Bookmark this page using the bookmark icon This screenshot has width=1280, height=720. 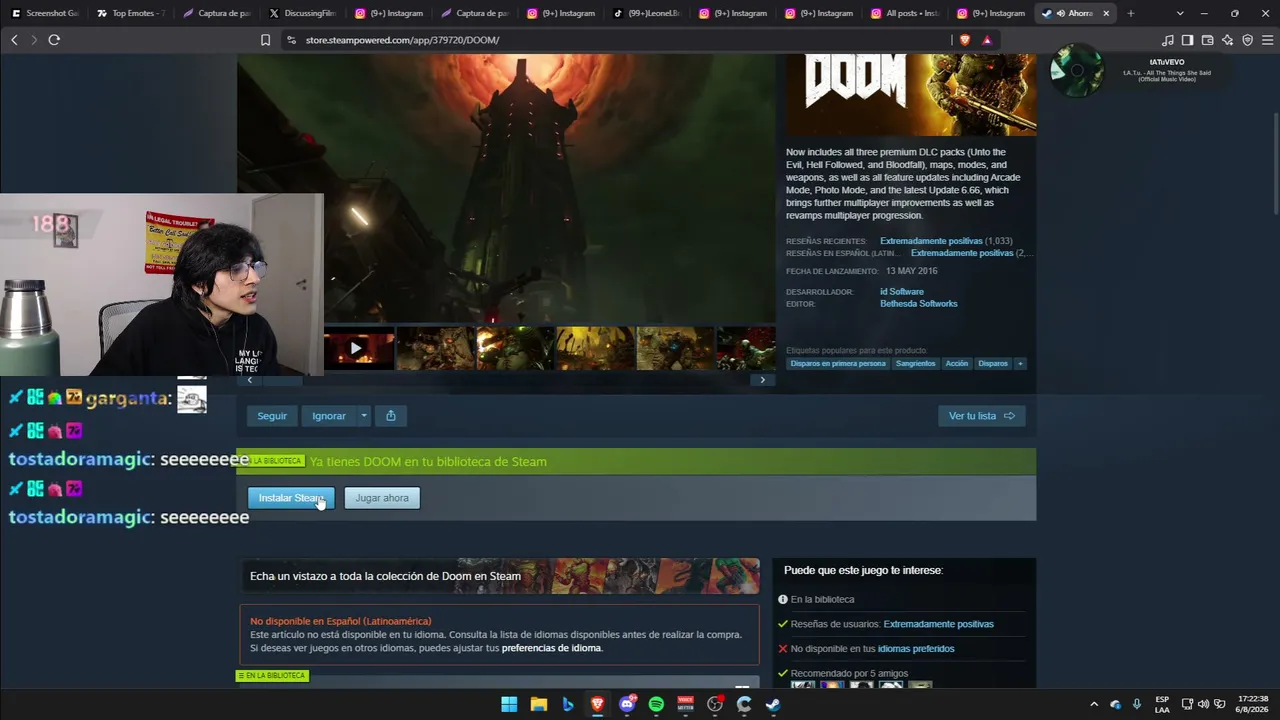click(x=265, y=40)
